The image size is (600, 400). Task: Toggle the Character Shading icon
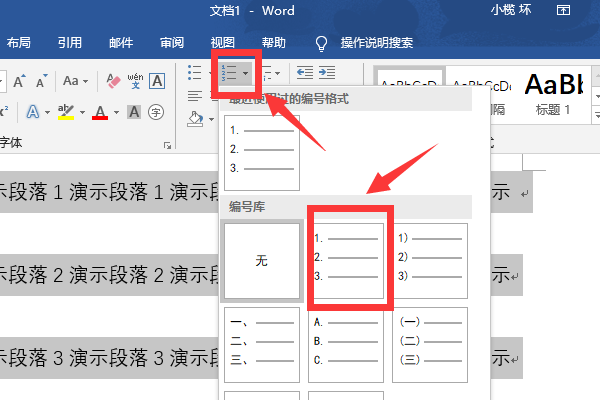(134, 112)
